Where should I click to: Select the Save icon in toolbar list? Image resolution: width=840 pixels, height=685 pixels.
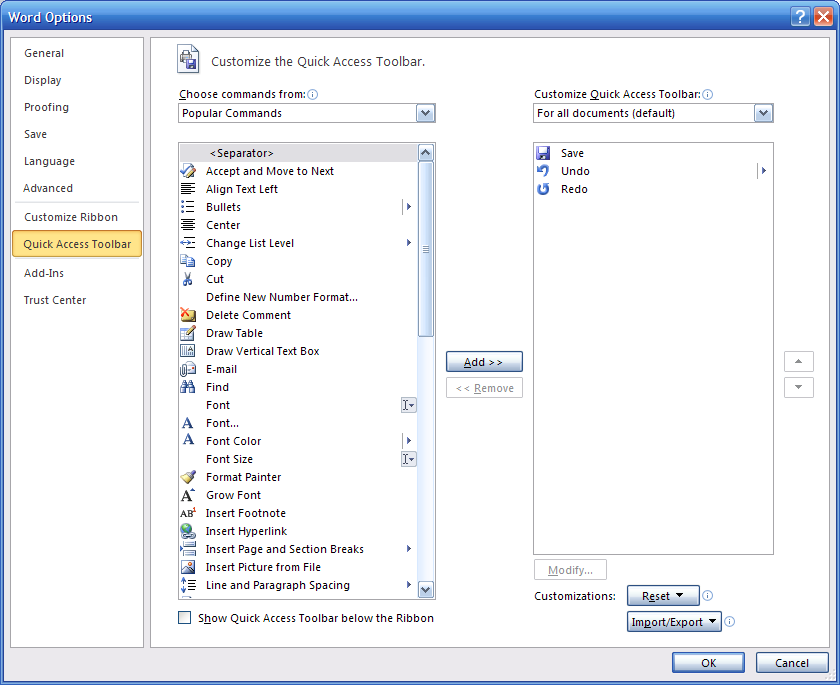click(x=543, y=153)
